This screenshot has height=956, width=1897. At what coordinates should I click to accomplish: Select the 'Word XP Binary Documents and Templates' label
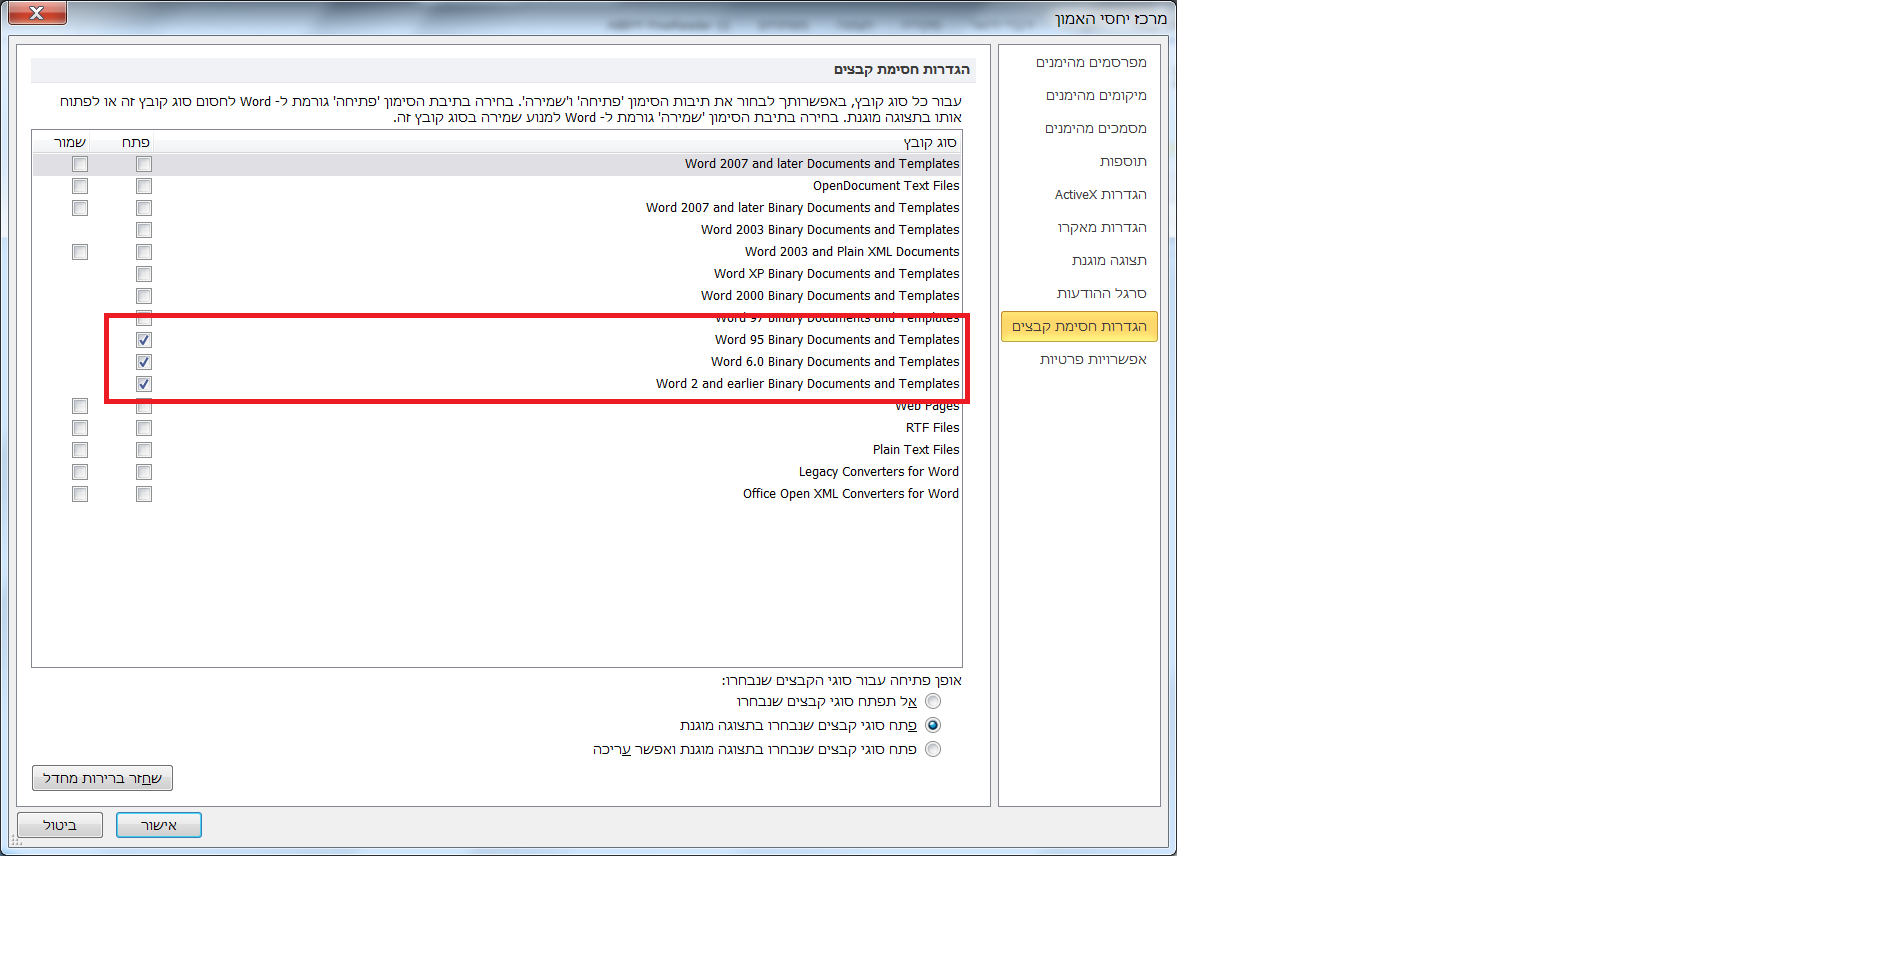pos(836,274)
